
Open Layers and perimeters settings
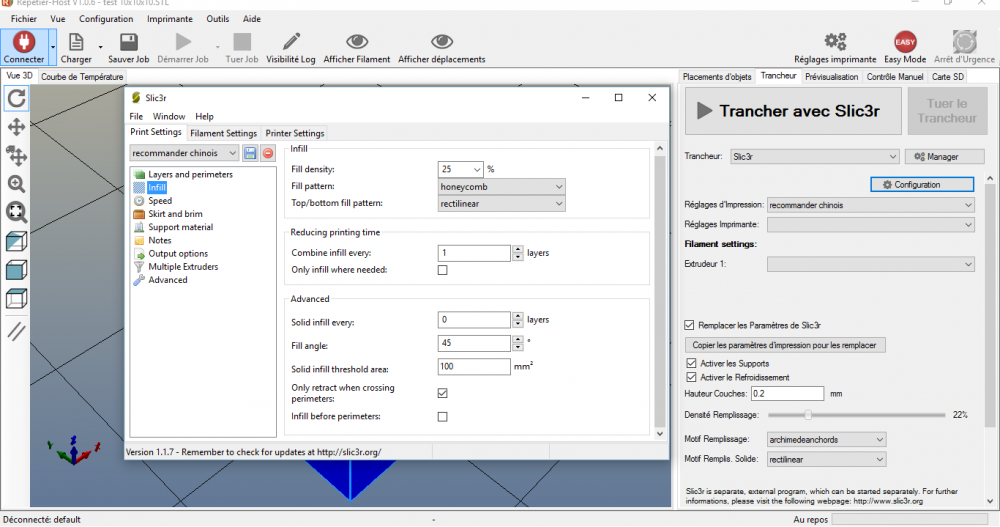[190, 174]
